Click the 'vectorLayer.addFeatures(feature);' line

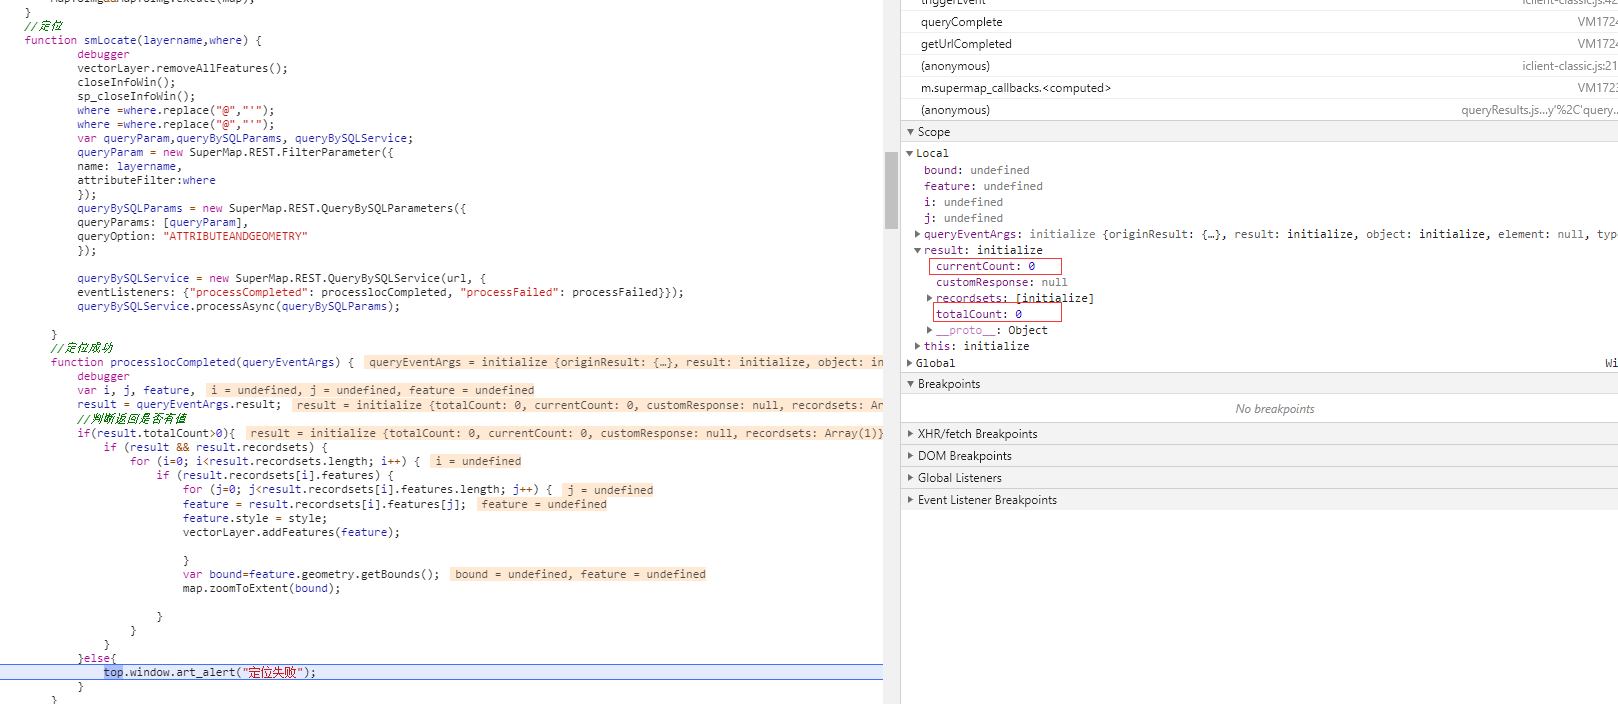[291, 533]
